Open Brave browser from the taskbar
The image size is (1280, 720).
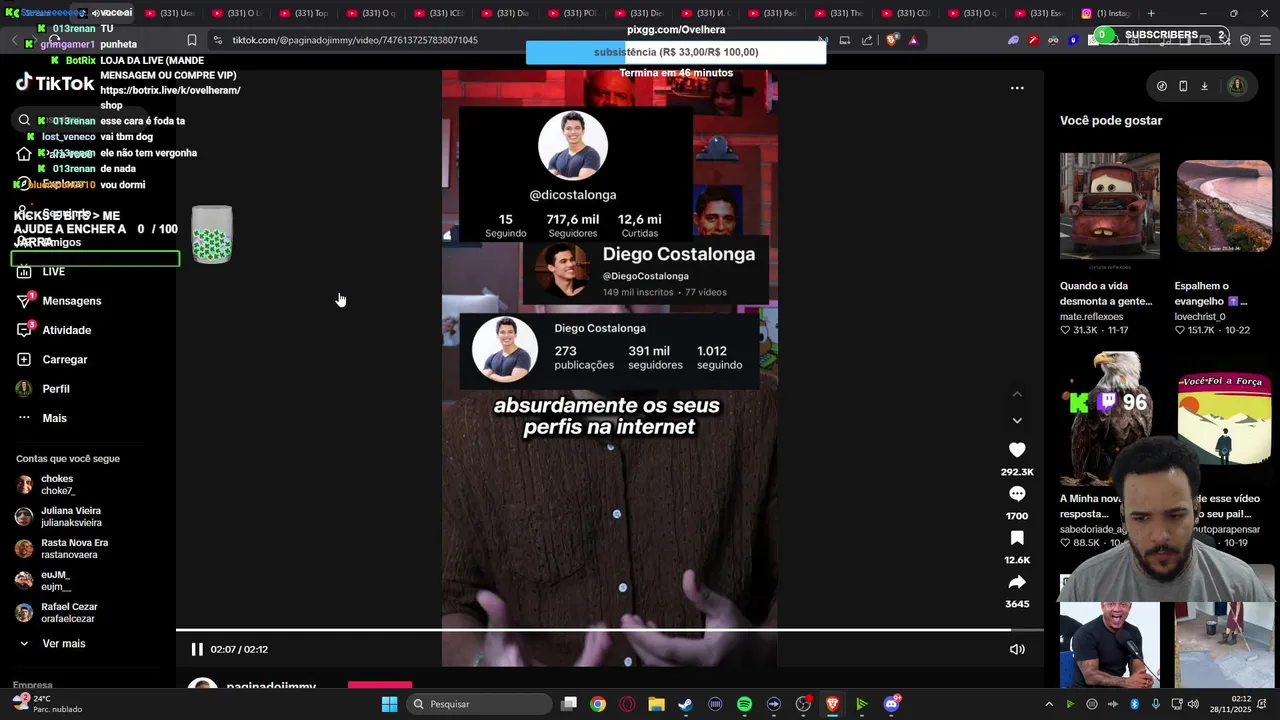pos(832,704)
